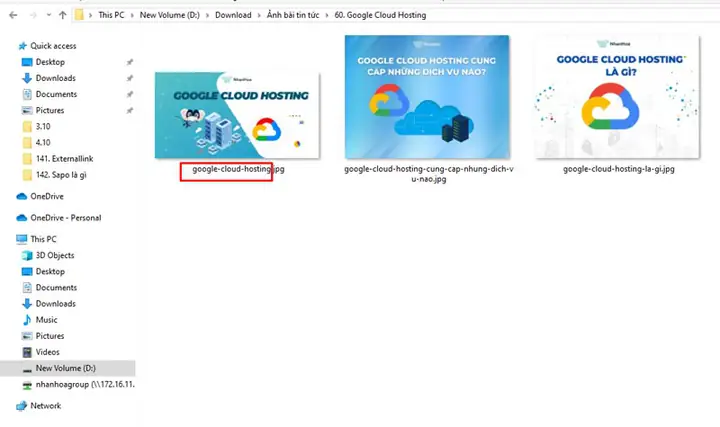Open nhanhoagroup network drive
This screenshot has width=720, height=427.
pos(79,384)
